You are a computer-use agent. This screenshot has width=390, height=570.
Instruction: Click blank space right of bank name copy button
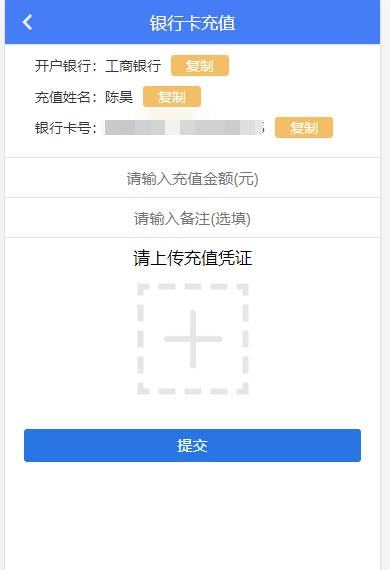coord(303,65)
